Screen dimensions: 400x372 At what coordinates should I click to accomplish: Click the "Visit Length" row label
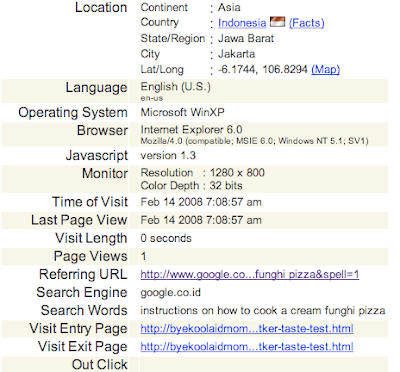pos(91,239)
